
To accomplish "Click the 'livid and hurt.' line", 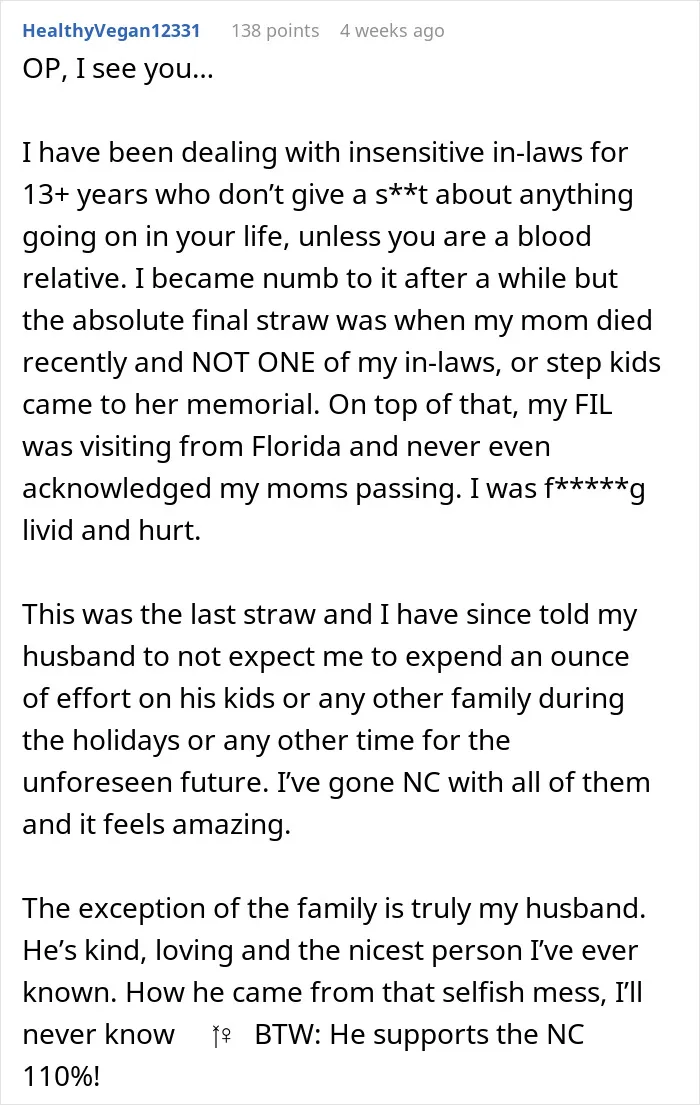I will pos(112,530).
